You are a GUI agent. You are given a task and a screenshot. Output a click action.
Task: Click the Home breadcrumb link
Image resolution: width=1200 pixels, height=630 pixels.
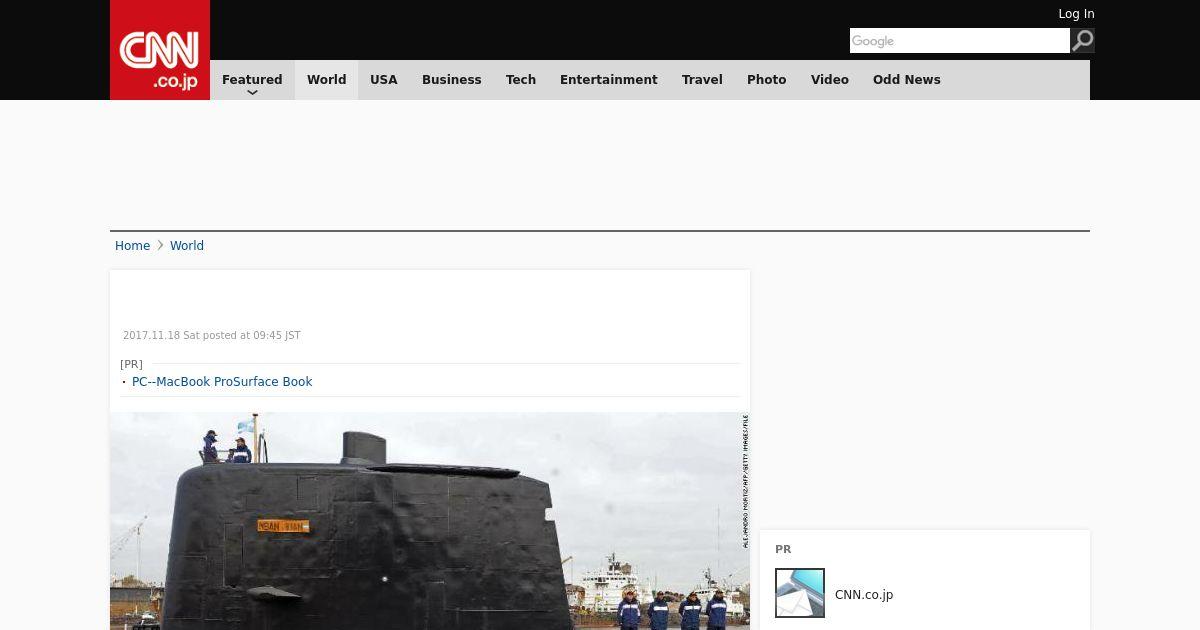pos(132,246)
